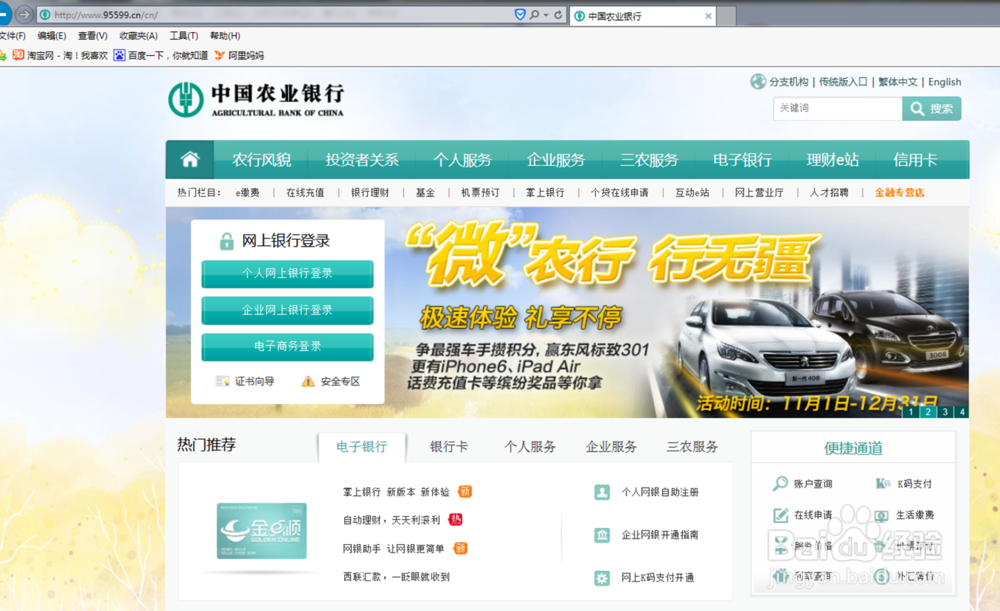Image resolution: width=1000 pixels, height=611 pixels.
Task: Click the 金融专营店 link
Action: pyautogui.click(x=899, y=193)
